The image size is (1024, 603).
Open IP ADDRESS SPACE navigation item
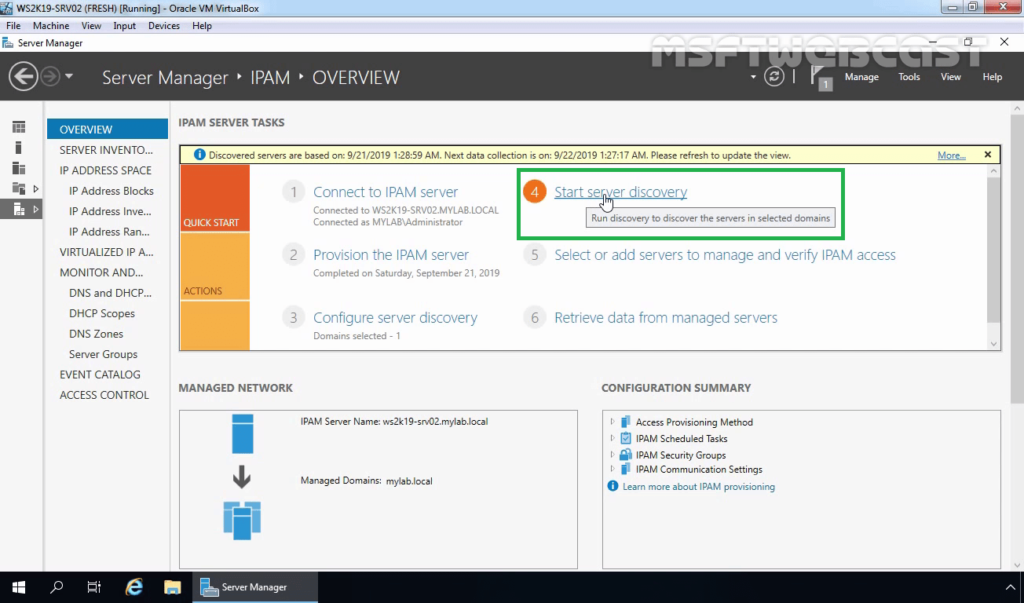coord(107,170)
